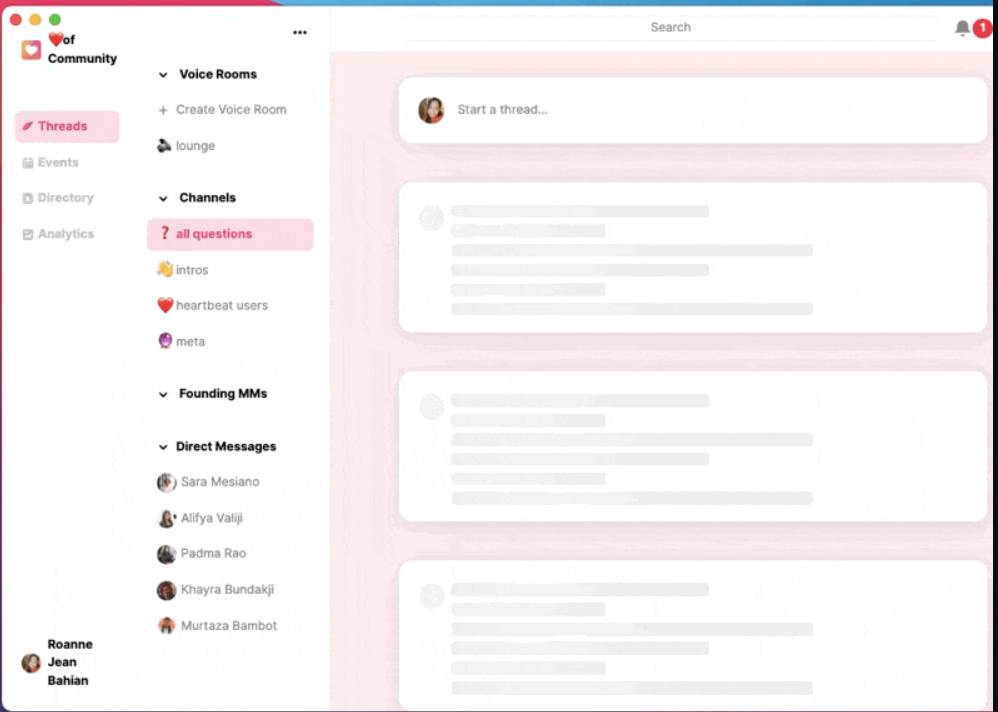
Task: Click the Voice Rooms heading text
Action: (218, 74)
